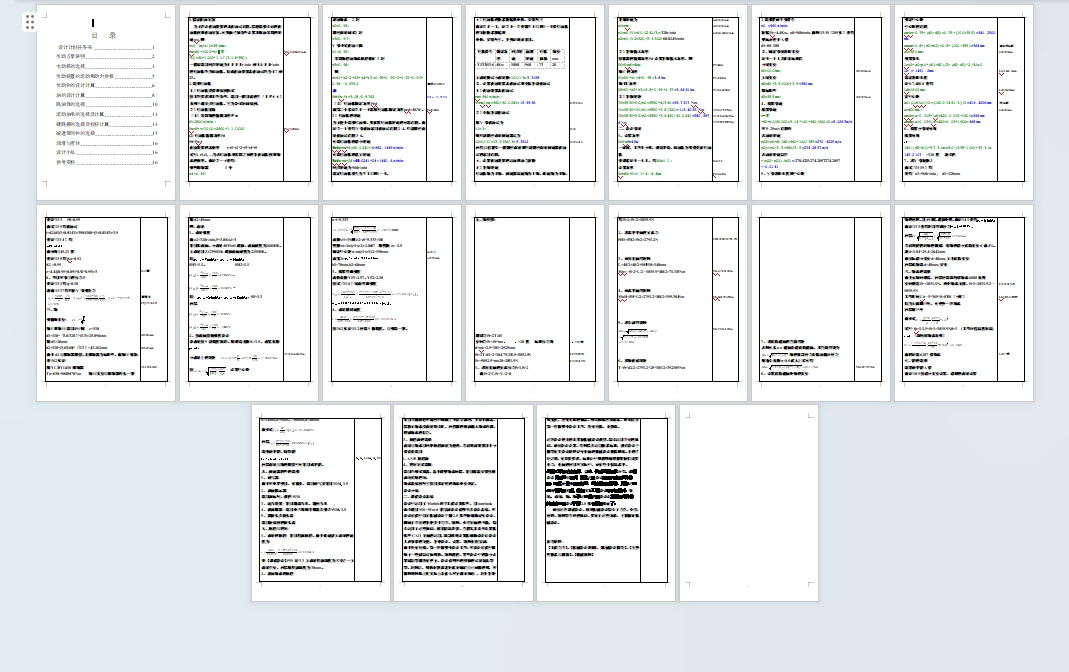Open the sixth page in the first row
This screenshot has height=672, width=1069.
pos(822,102)
